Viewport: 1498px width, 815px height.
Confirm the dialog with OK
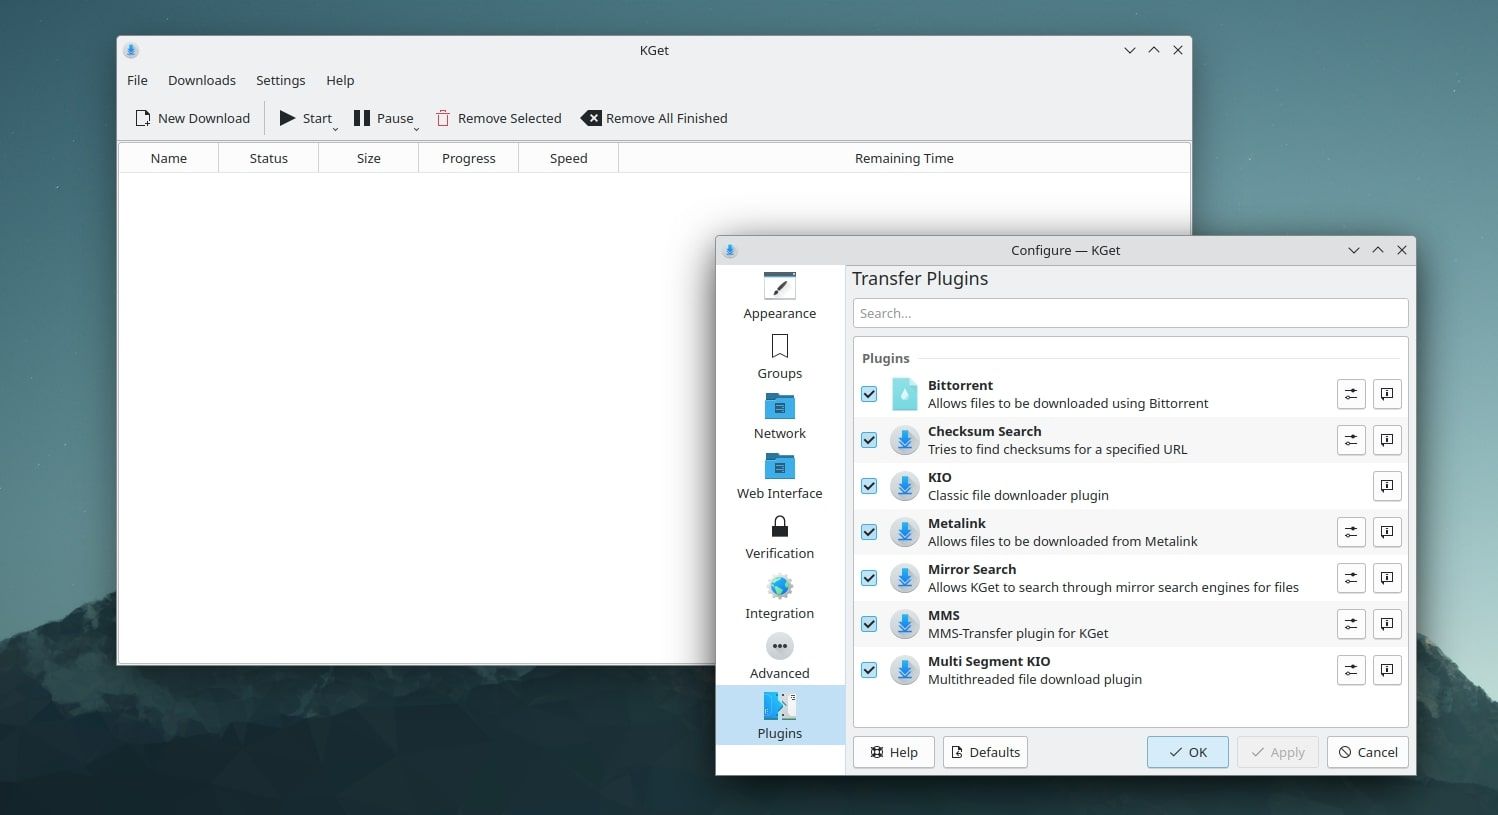[x=1187, y=752]
